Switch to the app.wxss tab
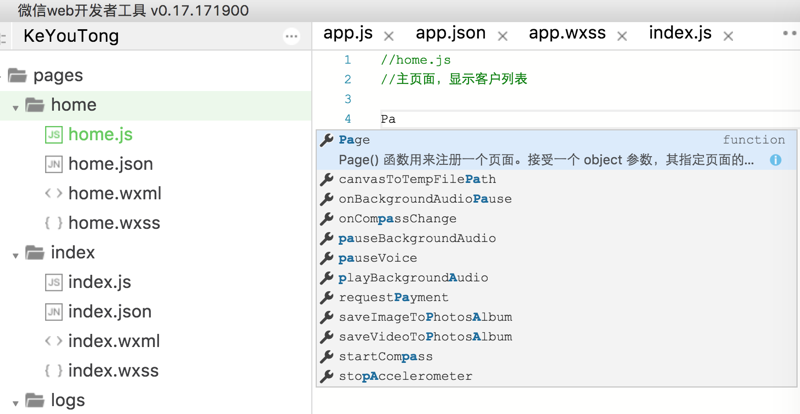The height and width of the screenshot is (414, 800). click(x=567, y=33)
